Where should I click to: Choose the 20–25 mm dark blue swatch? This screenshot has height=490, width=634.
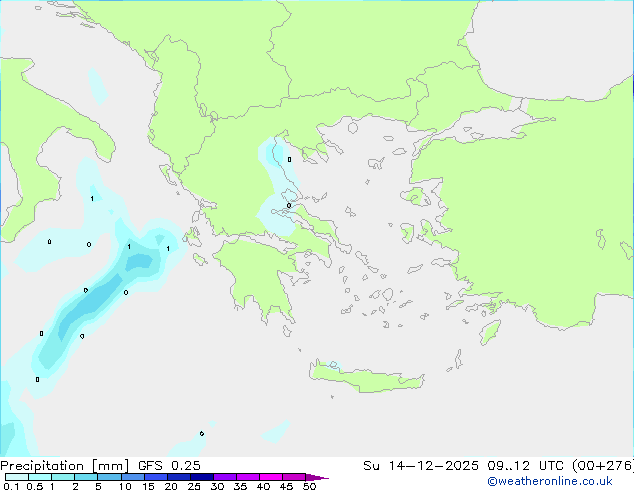179,477
